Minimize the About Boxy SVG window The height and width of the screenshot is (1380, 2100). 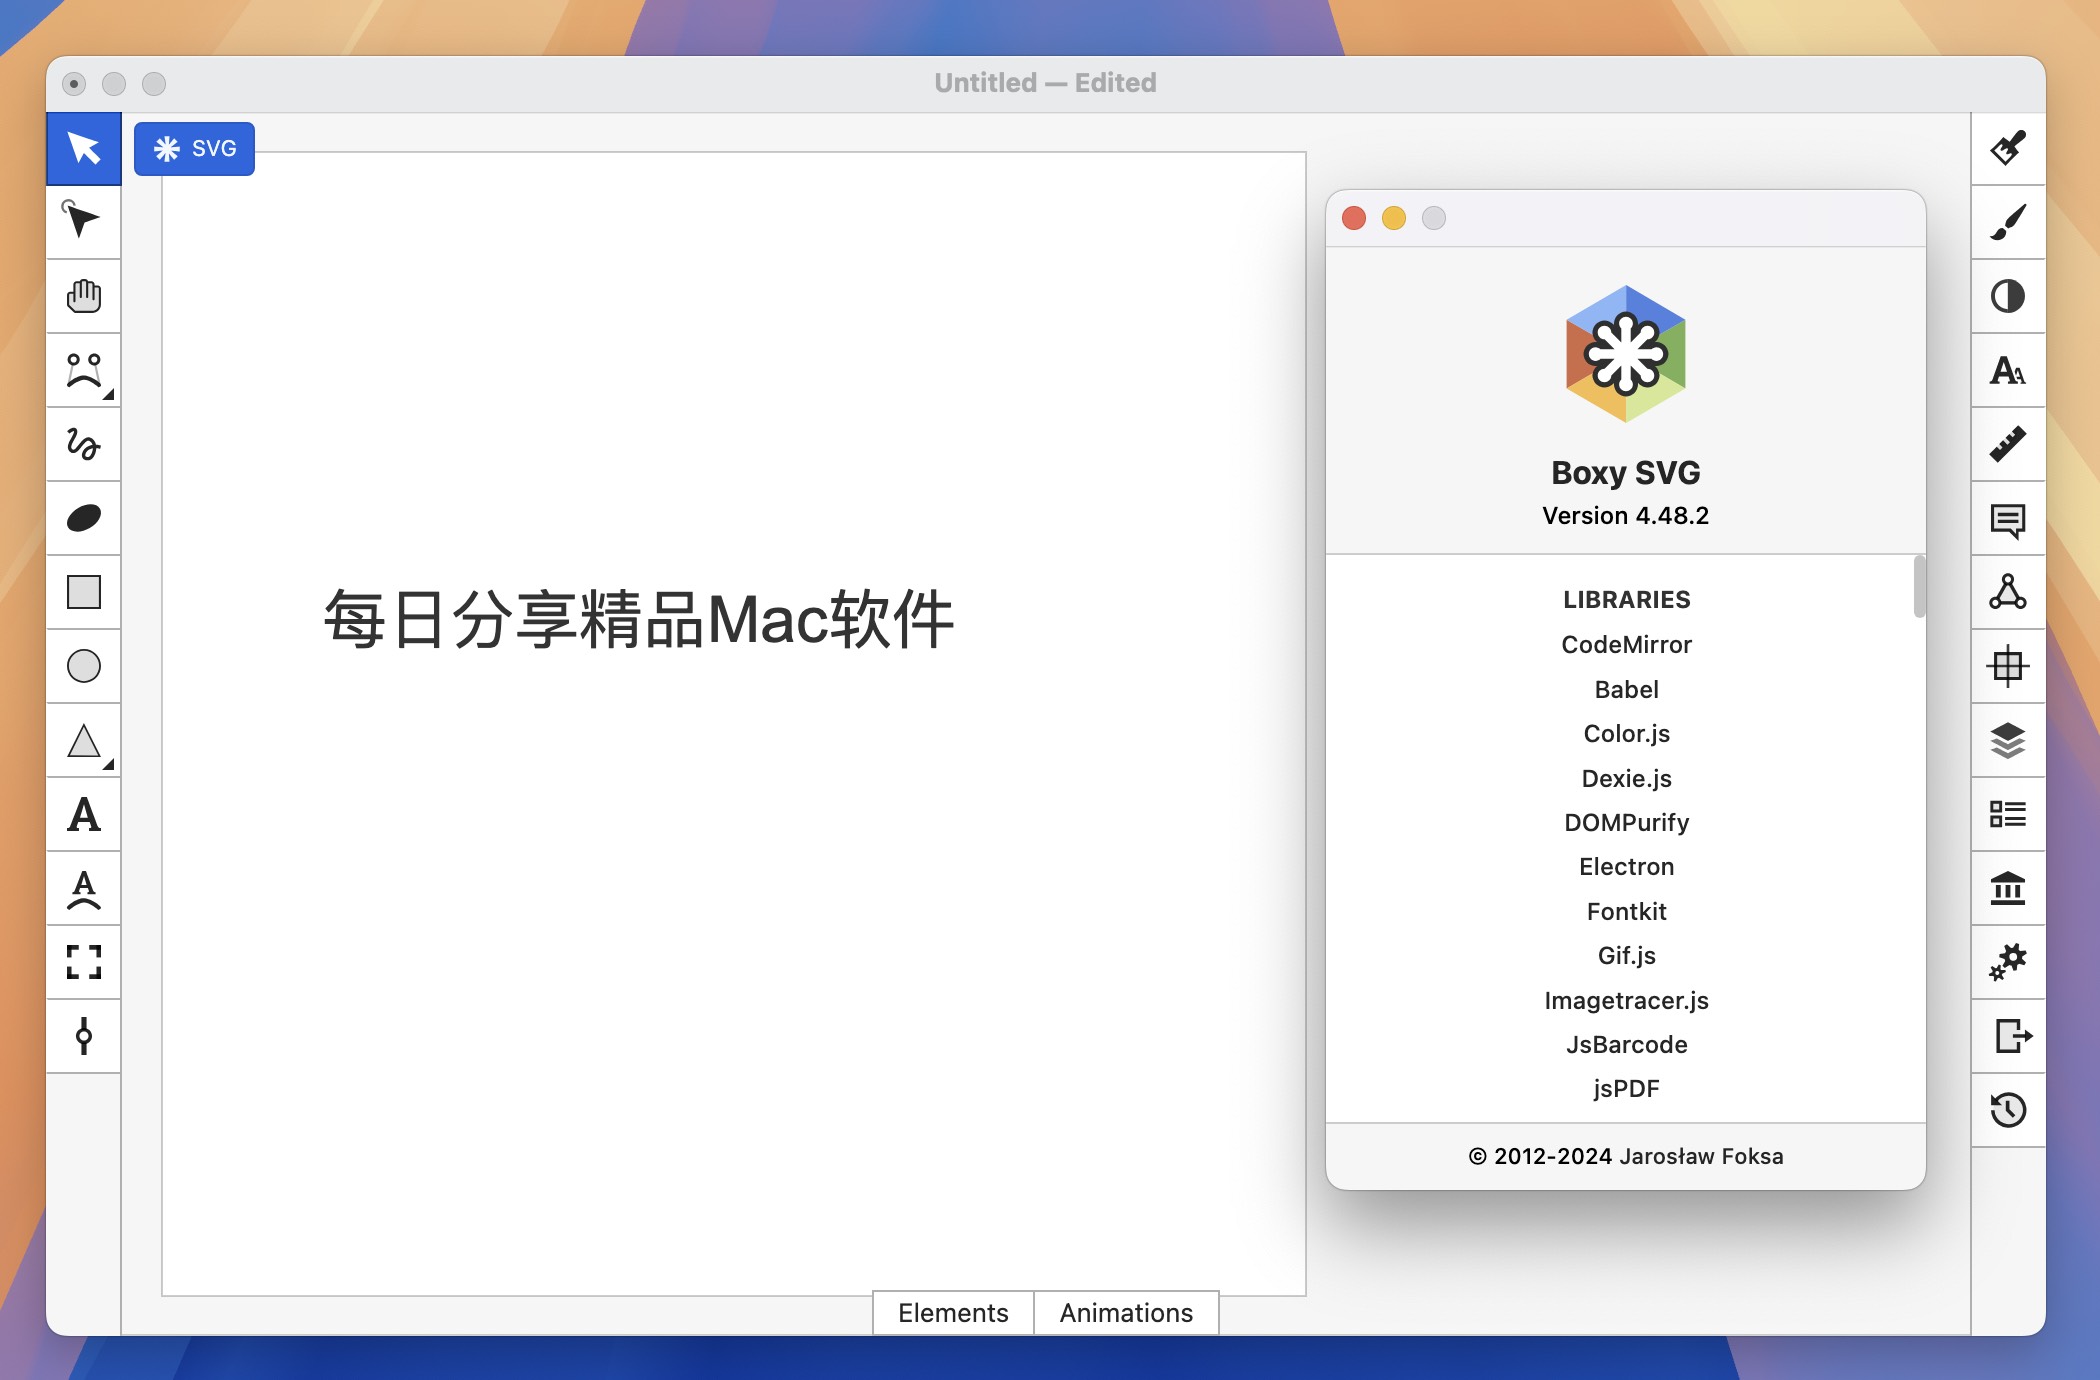[1394, 218]
